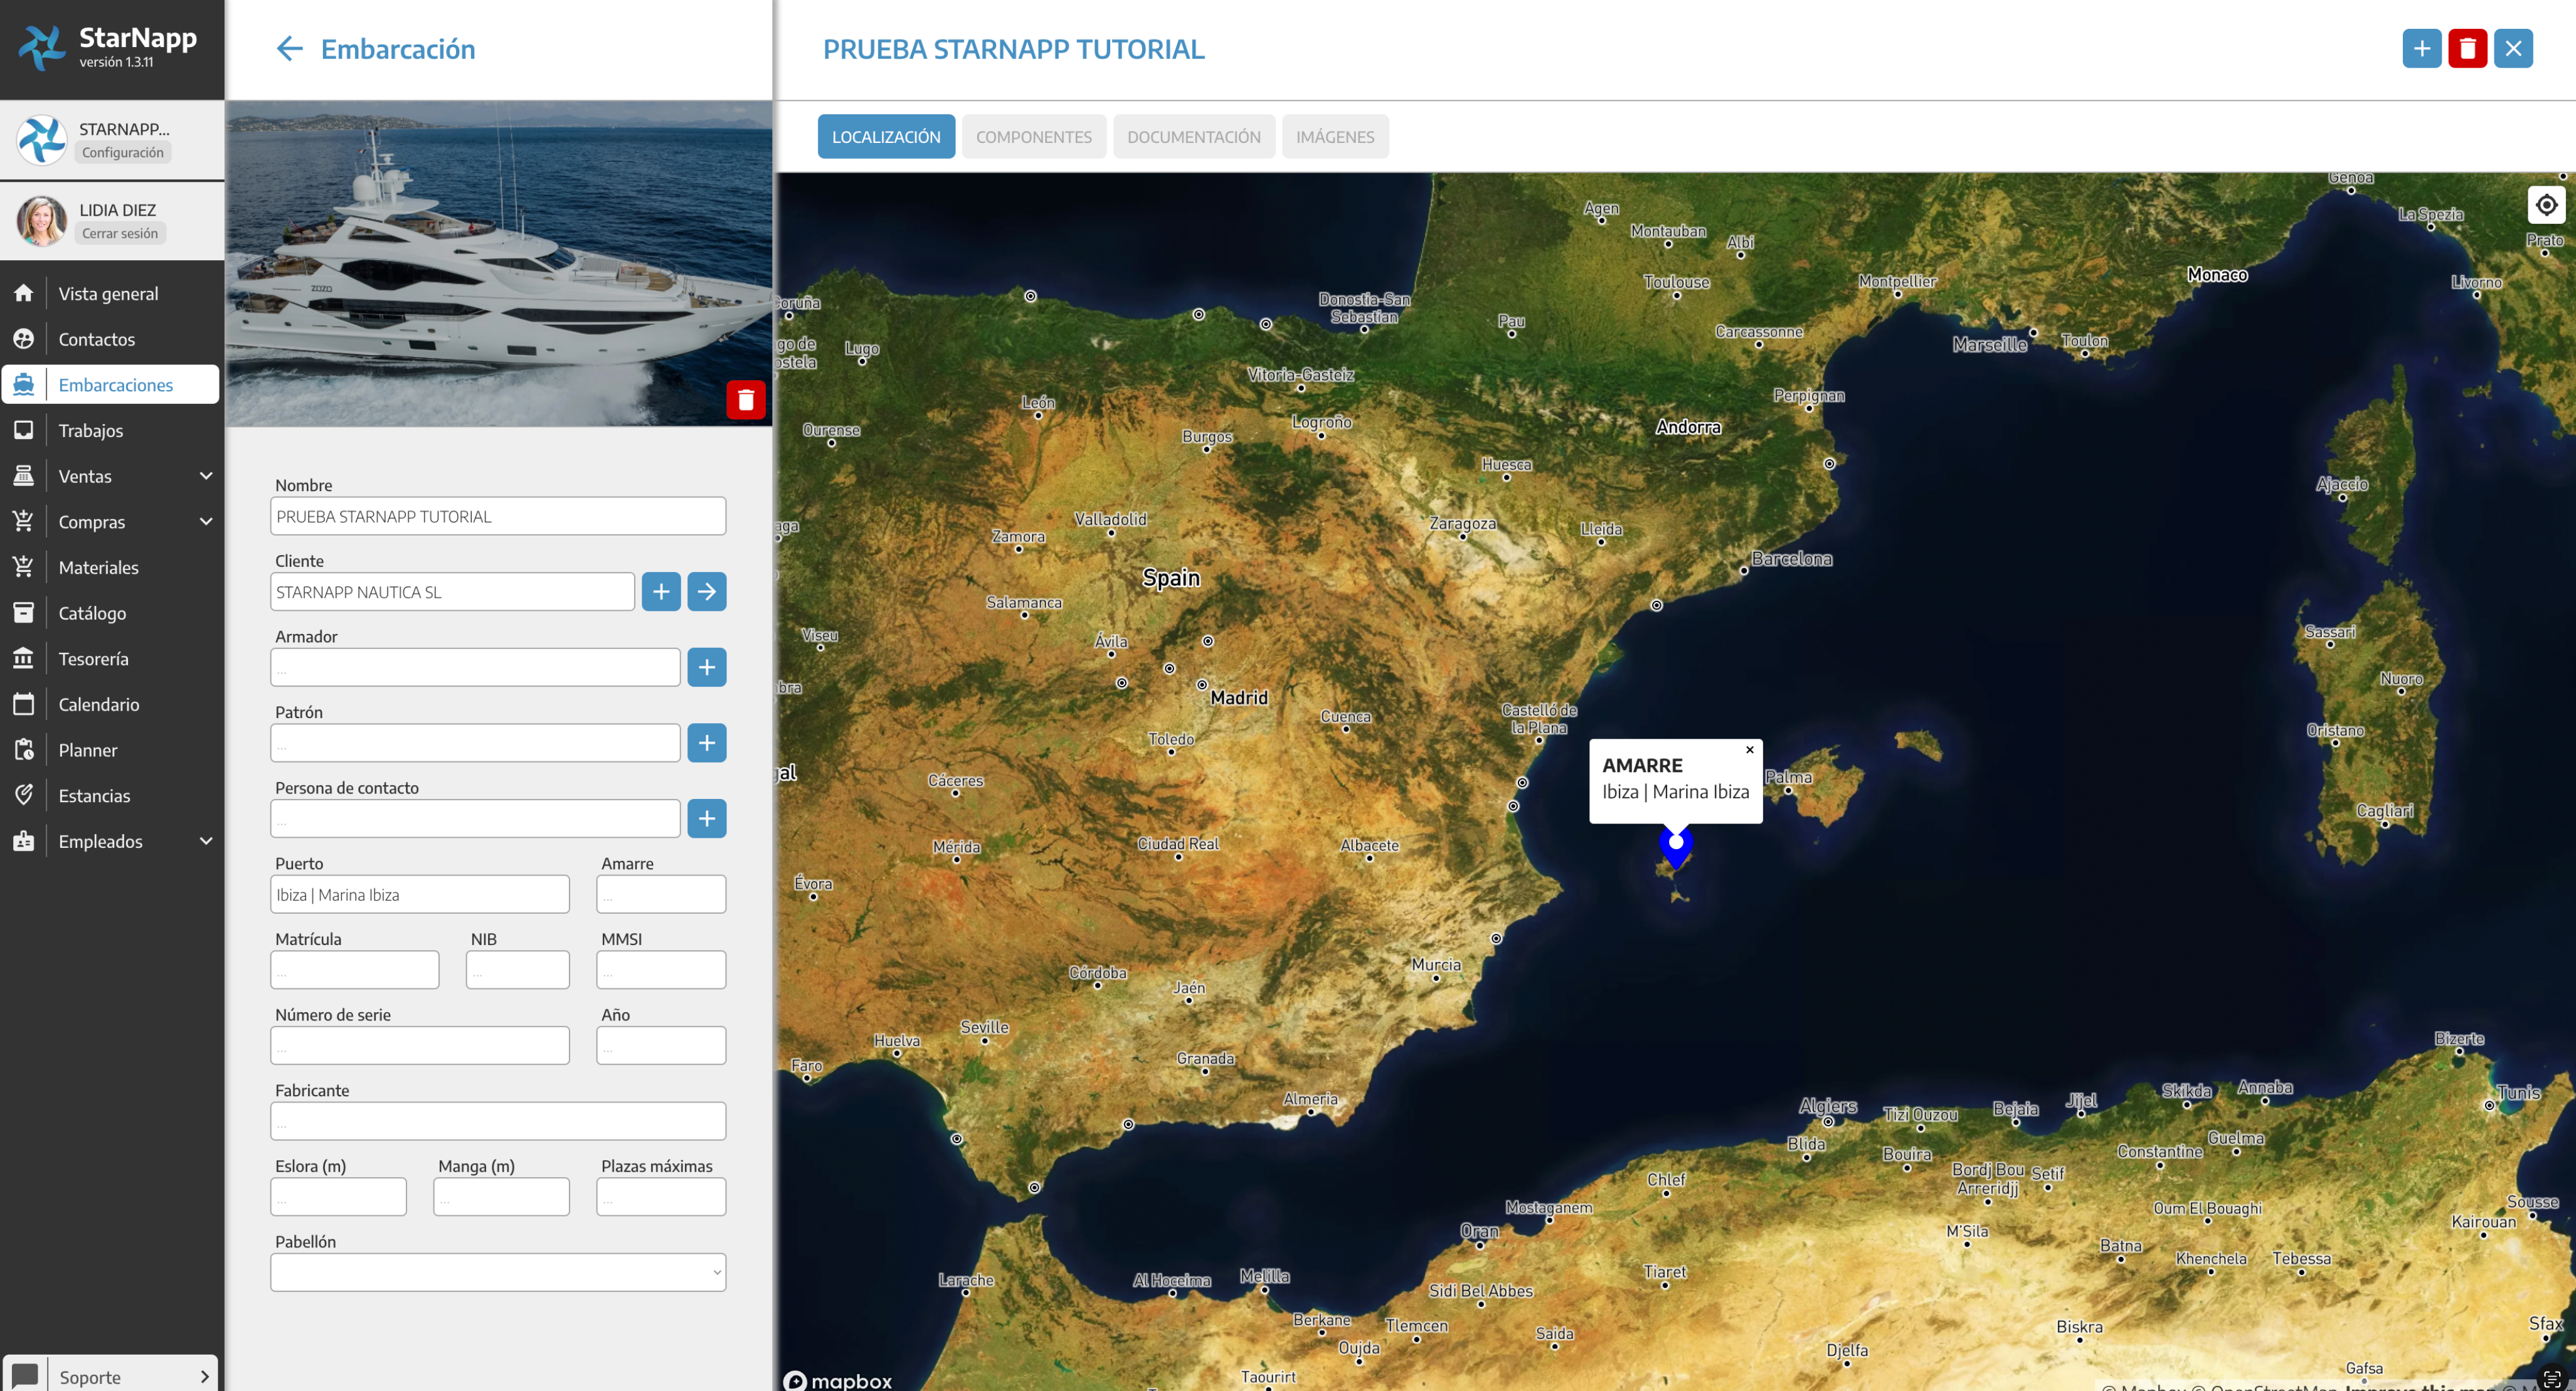
Task: Click the Cerrar sesión button
Action: point(120,233)
